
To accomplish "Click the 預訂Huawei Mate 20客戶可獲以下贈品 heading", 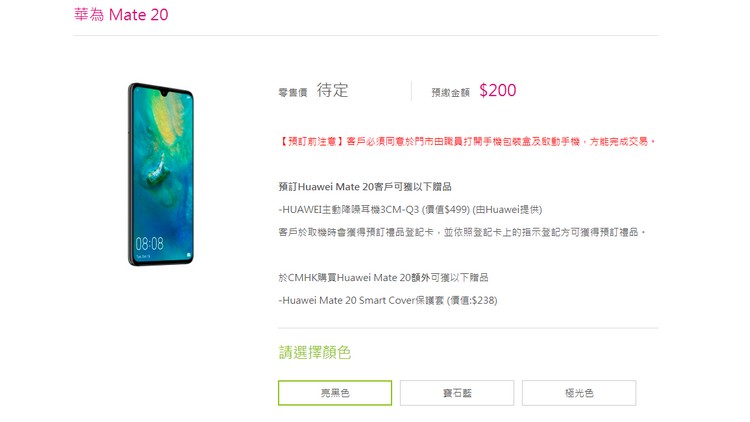I will [365, 187].
